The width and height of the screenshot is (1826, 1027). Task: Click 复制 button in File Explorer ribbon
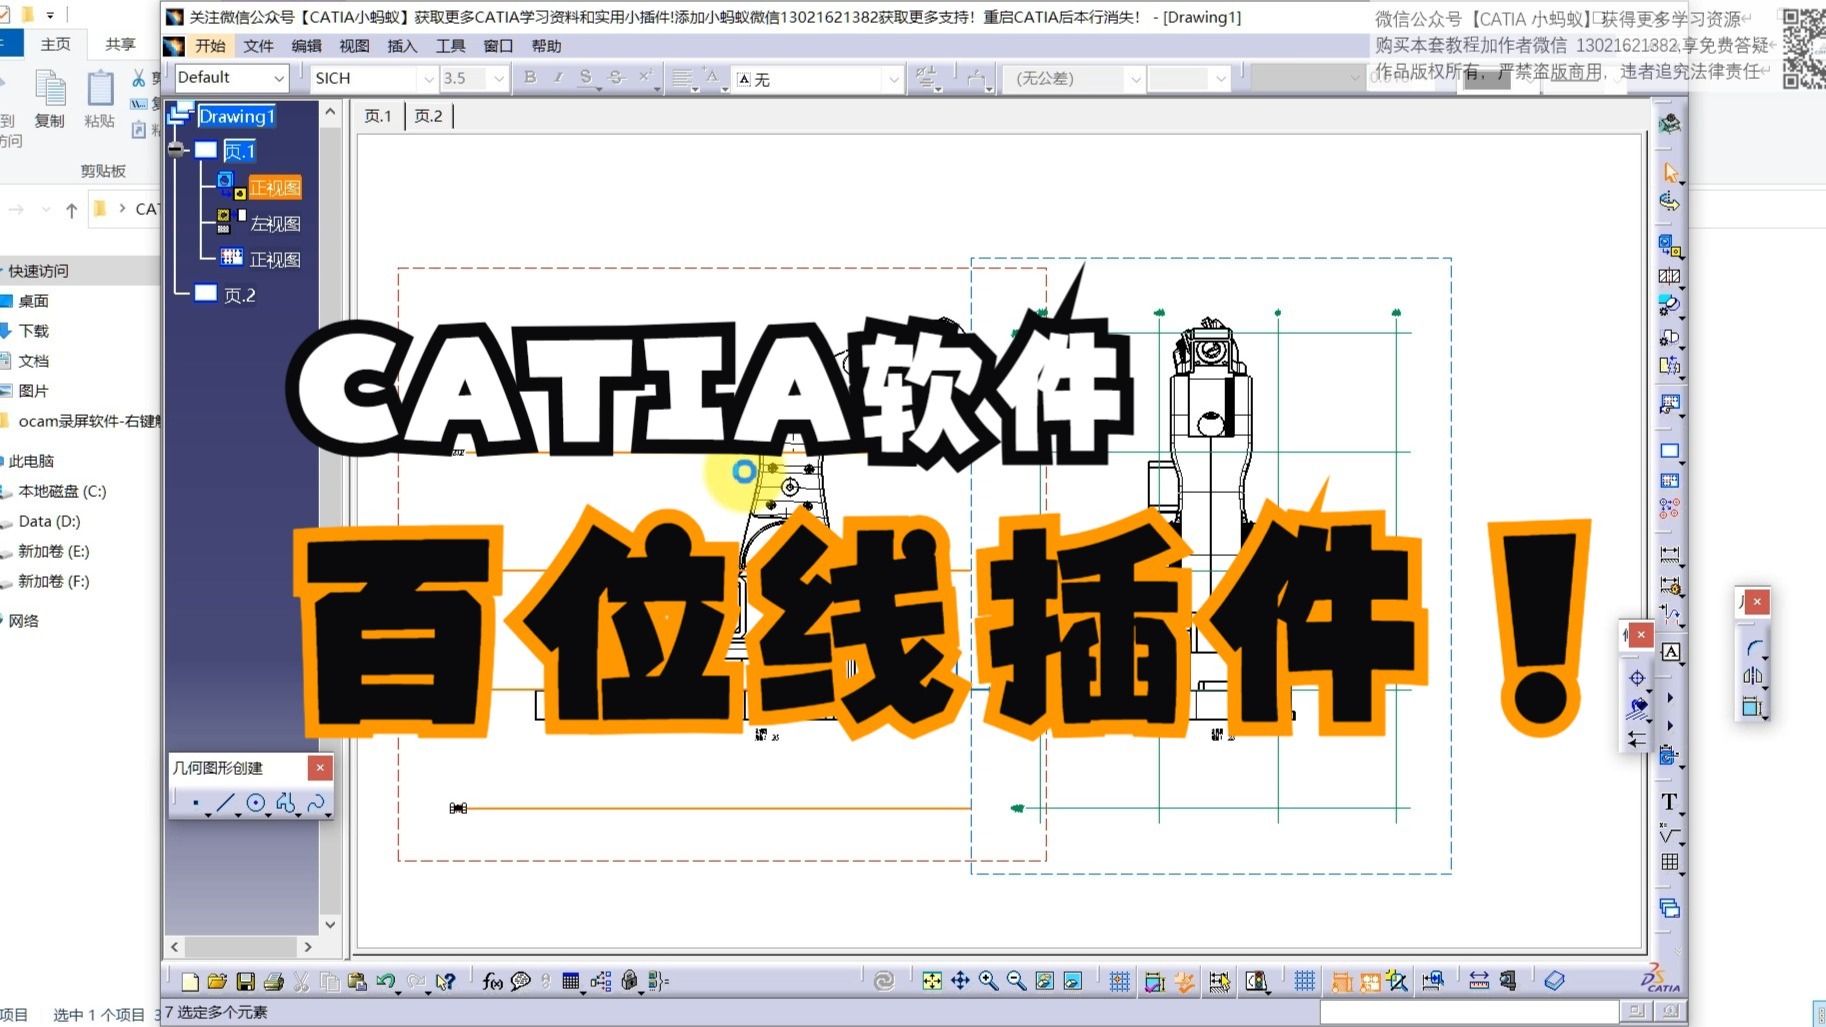tap(49, 100)
